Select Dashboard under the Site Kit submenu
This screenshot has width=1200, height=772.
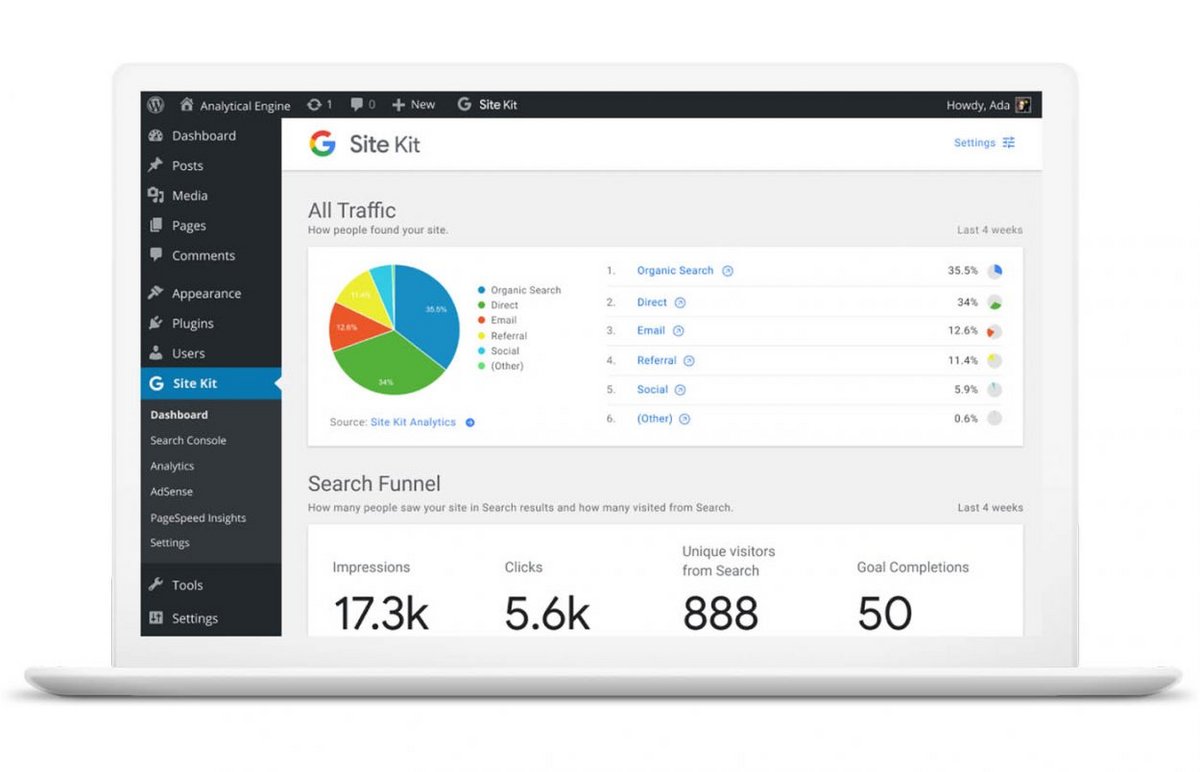pyautogui.click(x=180, y=415)
